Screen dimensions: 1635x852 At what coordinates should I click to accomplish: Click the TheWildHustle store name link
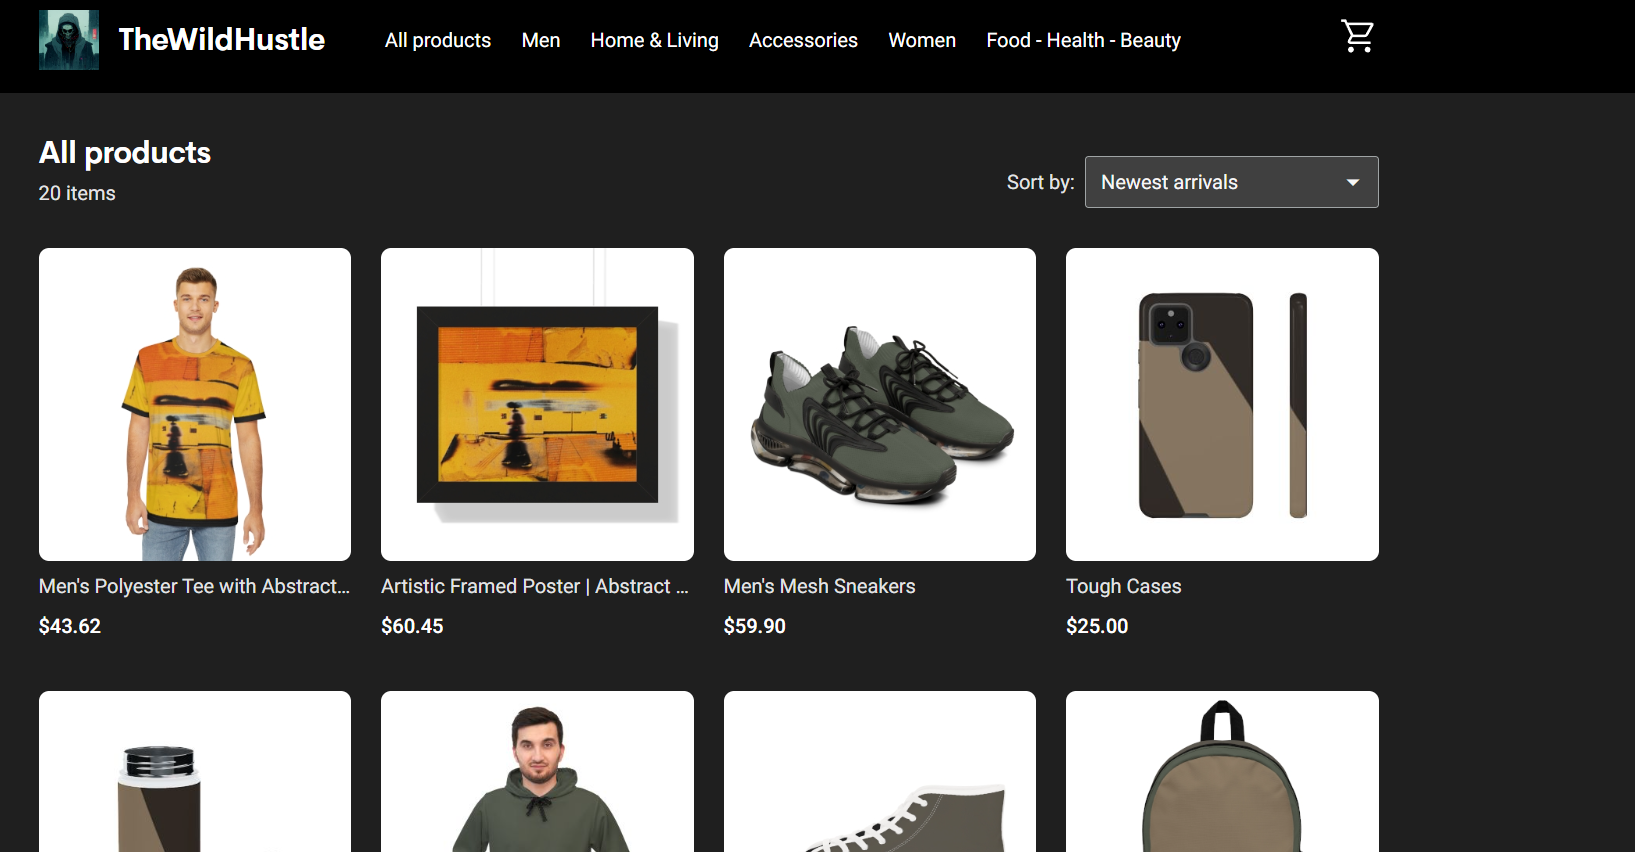[x=222, y=39]
